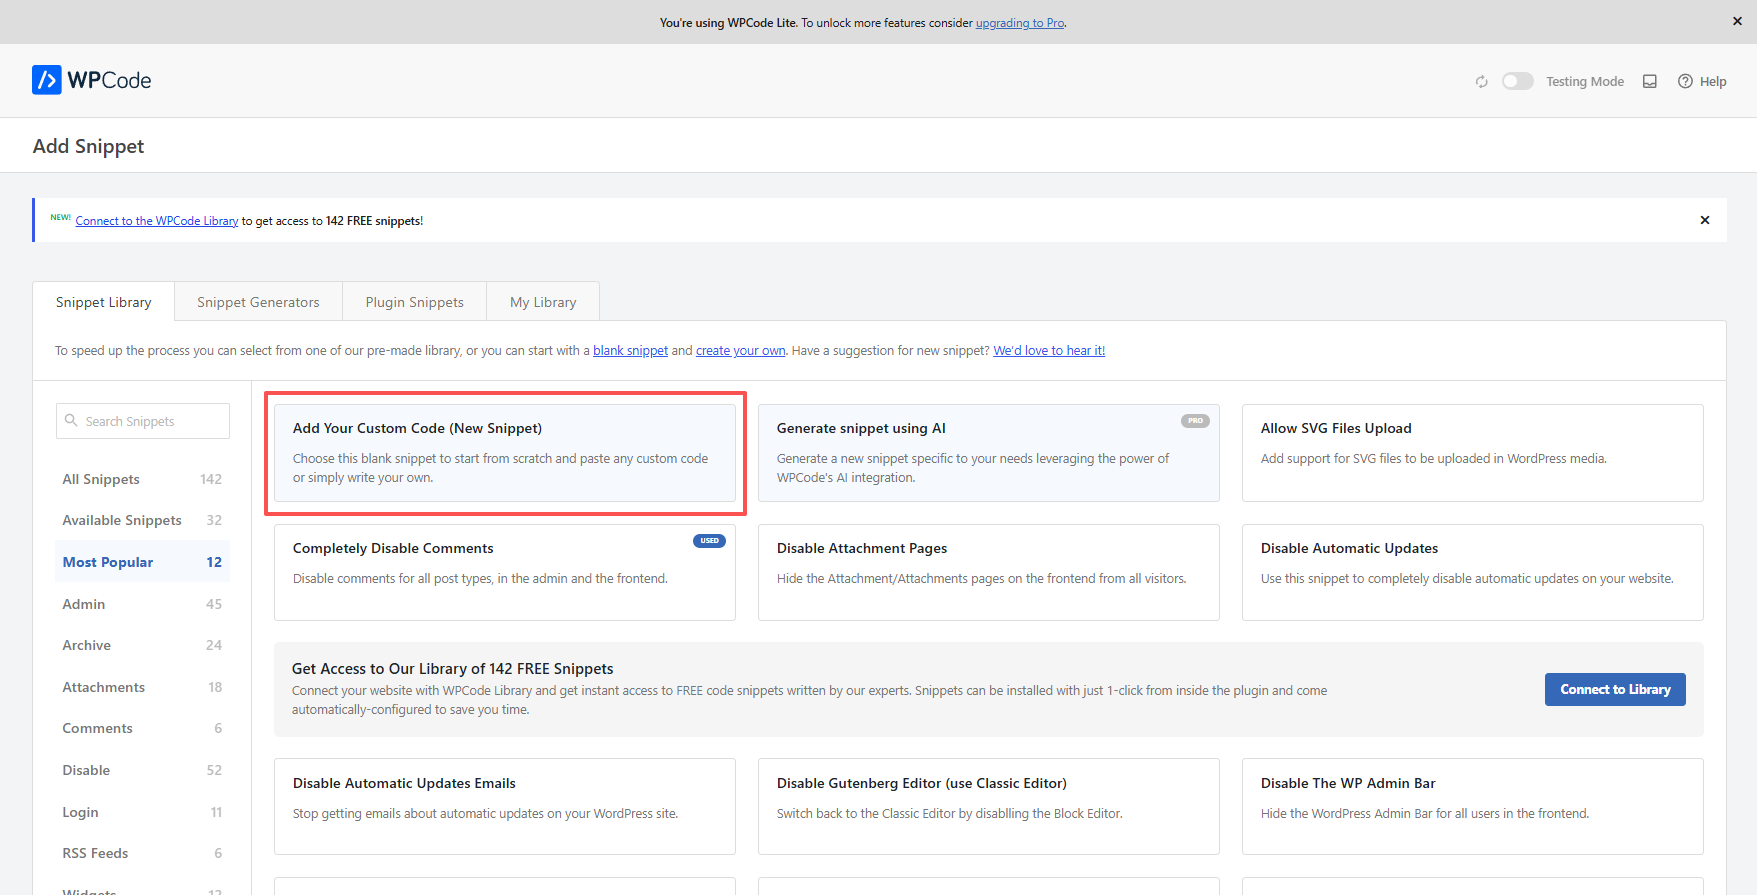Click the '52' count beside Disable
The width and height of the screenshot is (1757, 895).
[214, 770]
